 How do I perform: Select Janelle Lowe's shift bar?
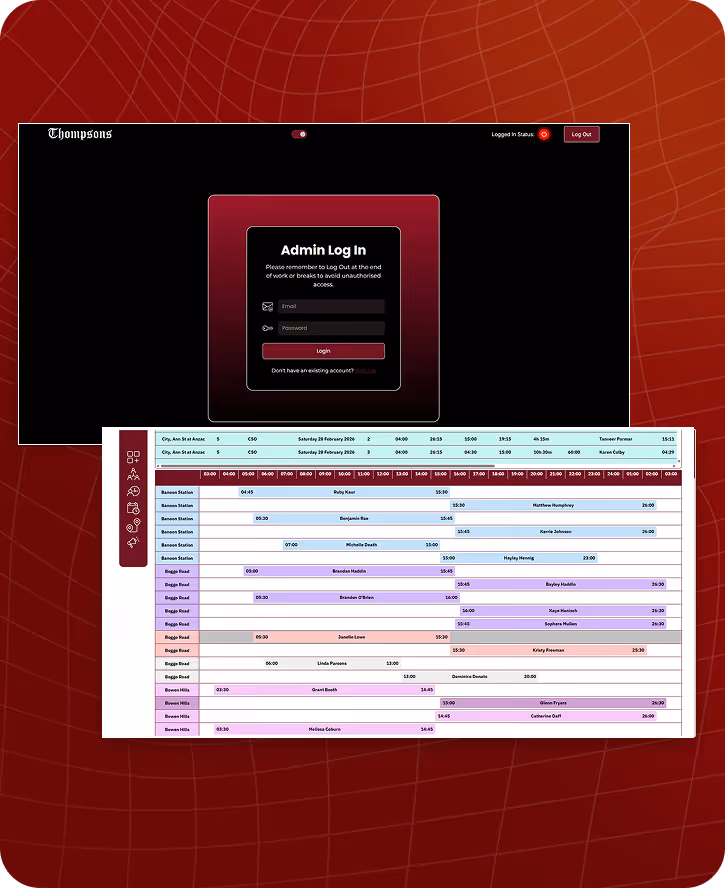tap(352, 637)
